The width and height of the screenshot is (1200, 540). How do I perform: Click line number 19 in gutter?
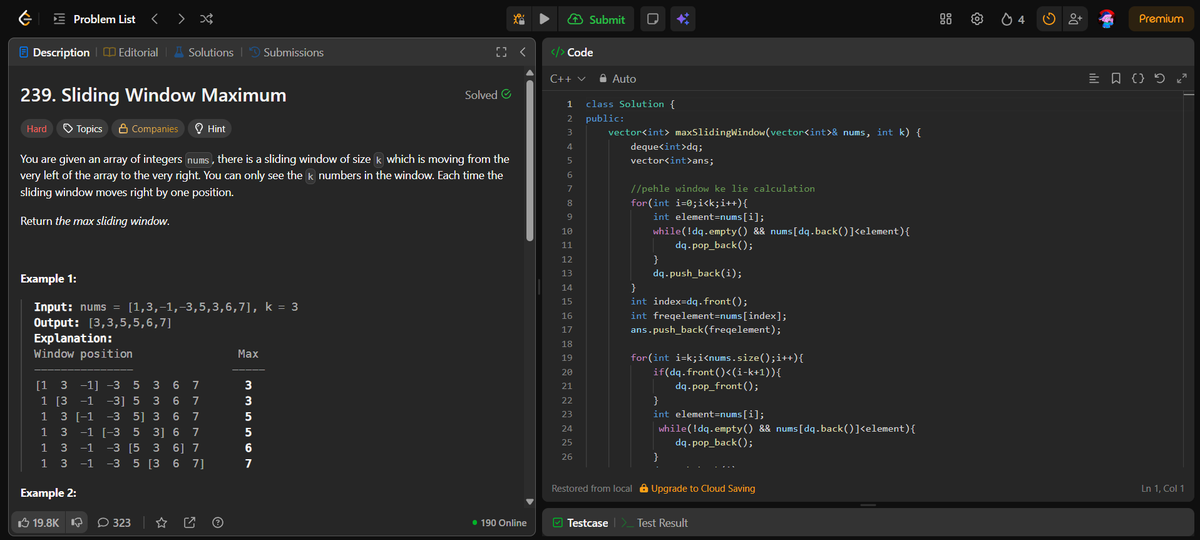tap(567, 357)
